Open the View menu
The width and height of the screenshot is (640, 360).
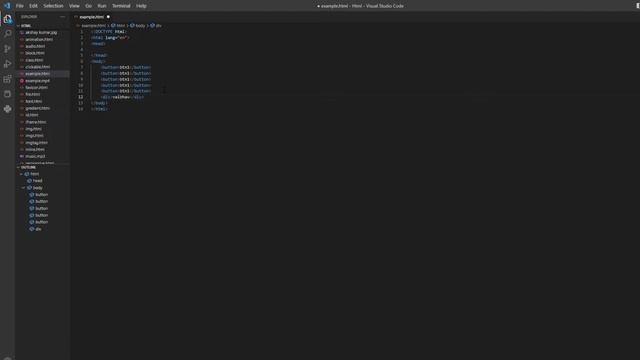click(x=74, y=6)
